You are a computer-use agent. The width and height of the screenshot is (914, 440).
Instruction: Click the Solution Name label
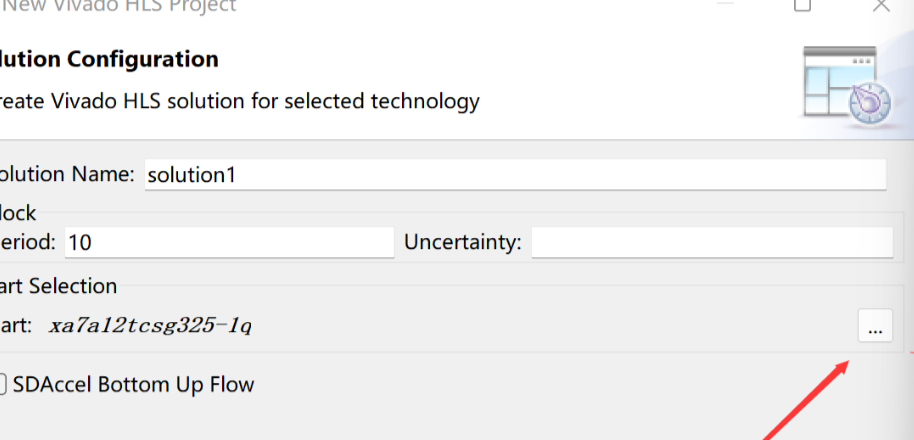pyautogui.click(x=67, y=174)
